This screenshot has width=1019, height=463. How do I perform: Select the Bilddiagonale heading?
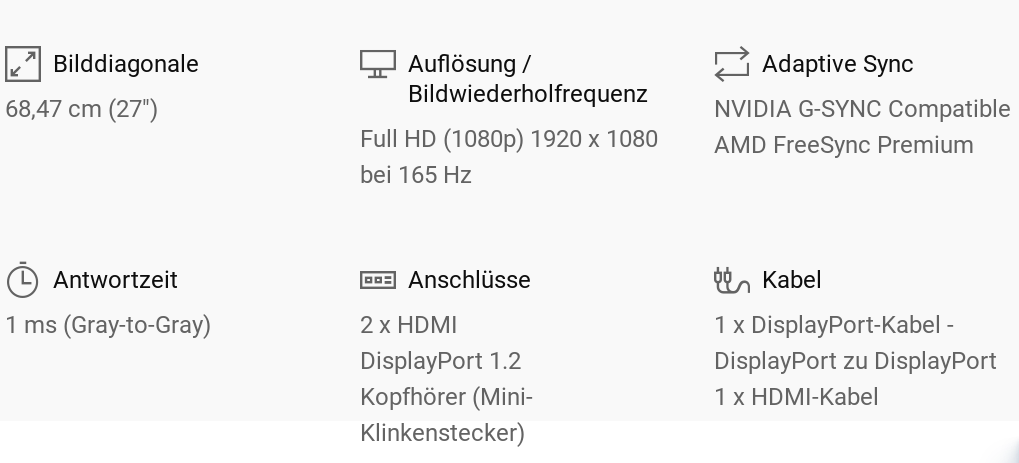(x=125, y=64)
